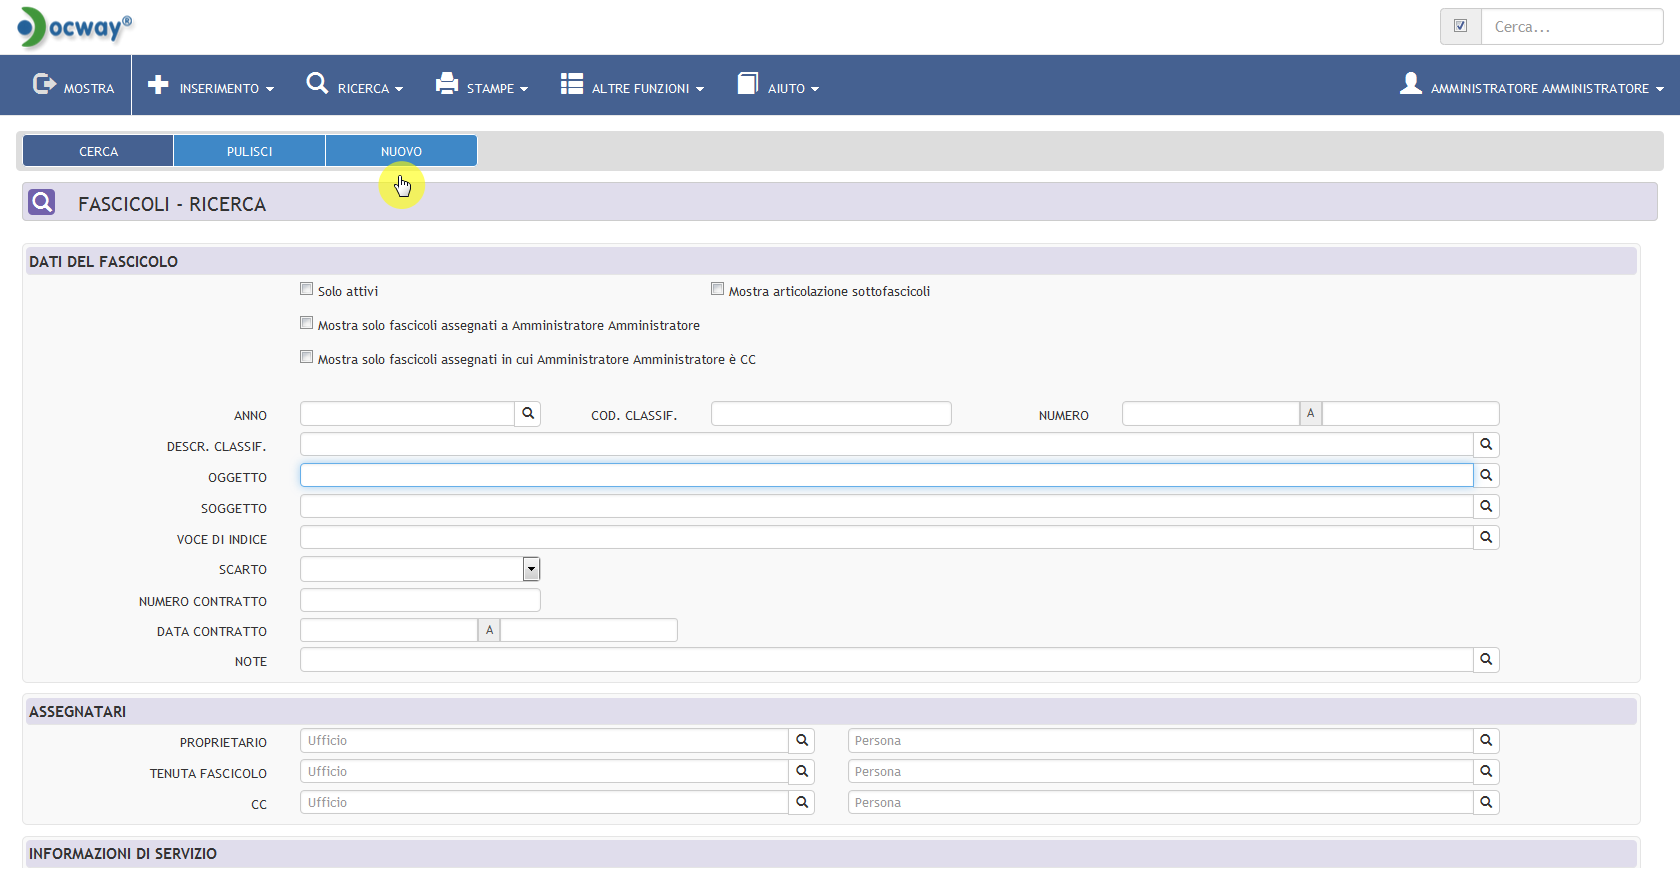The width and height of the screenshot is (1680, 876).
Task: Open Persona lookup for TENUTA FASCICOLO
Action: (x=1486, y=772)
